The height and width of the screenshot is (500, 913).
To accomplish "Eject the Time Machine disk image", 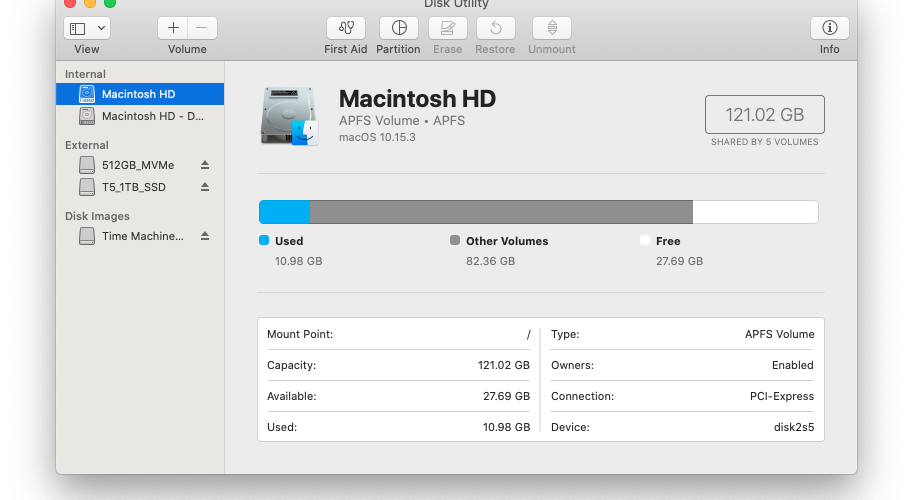I will click(x=205, y=236).
